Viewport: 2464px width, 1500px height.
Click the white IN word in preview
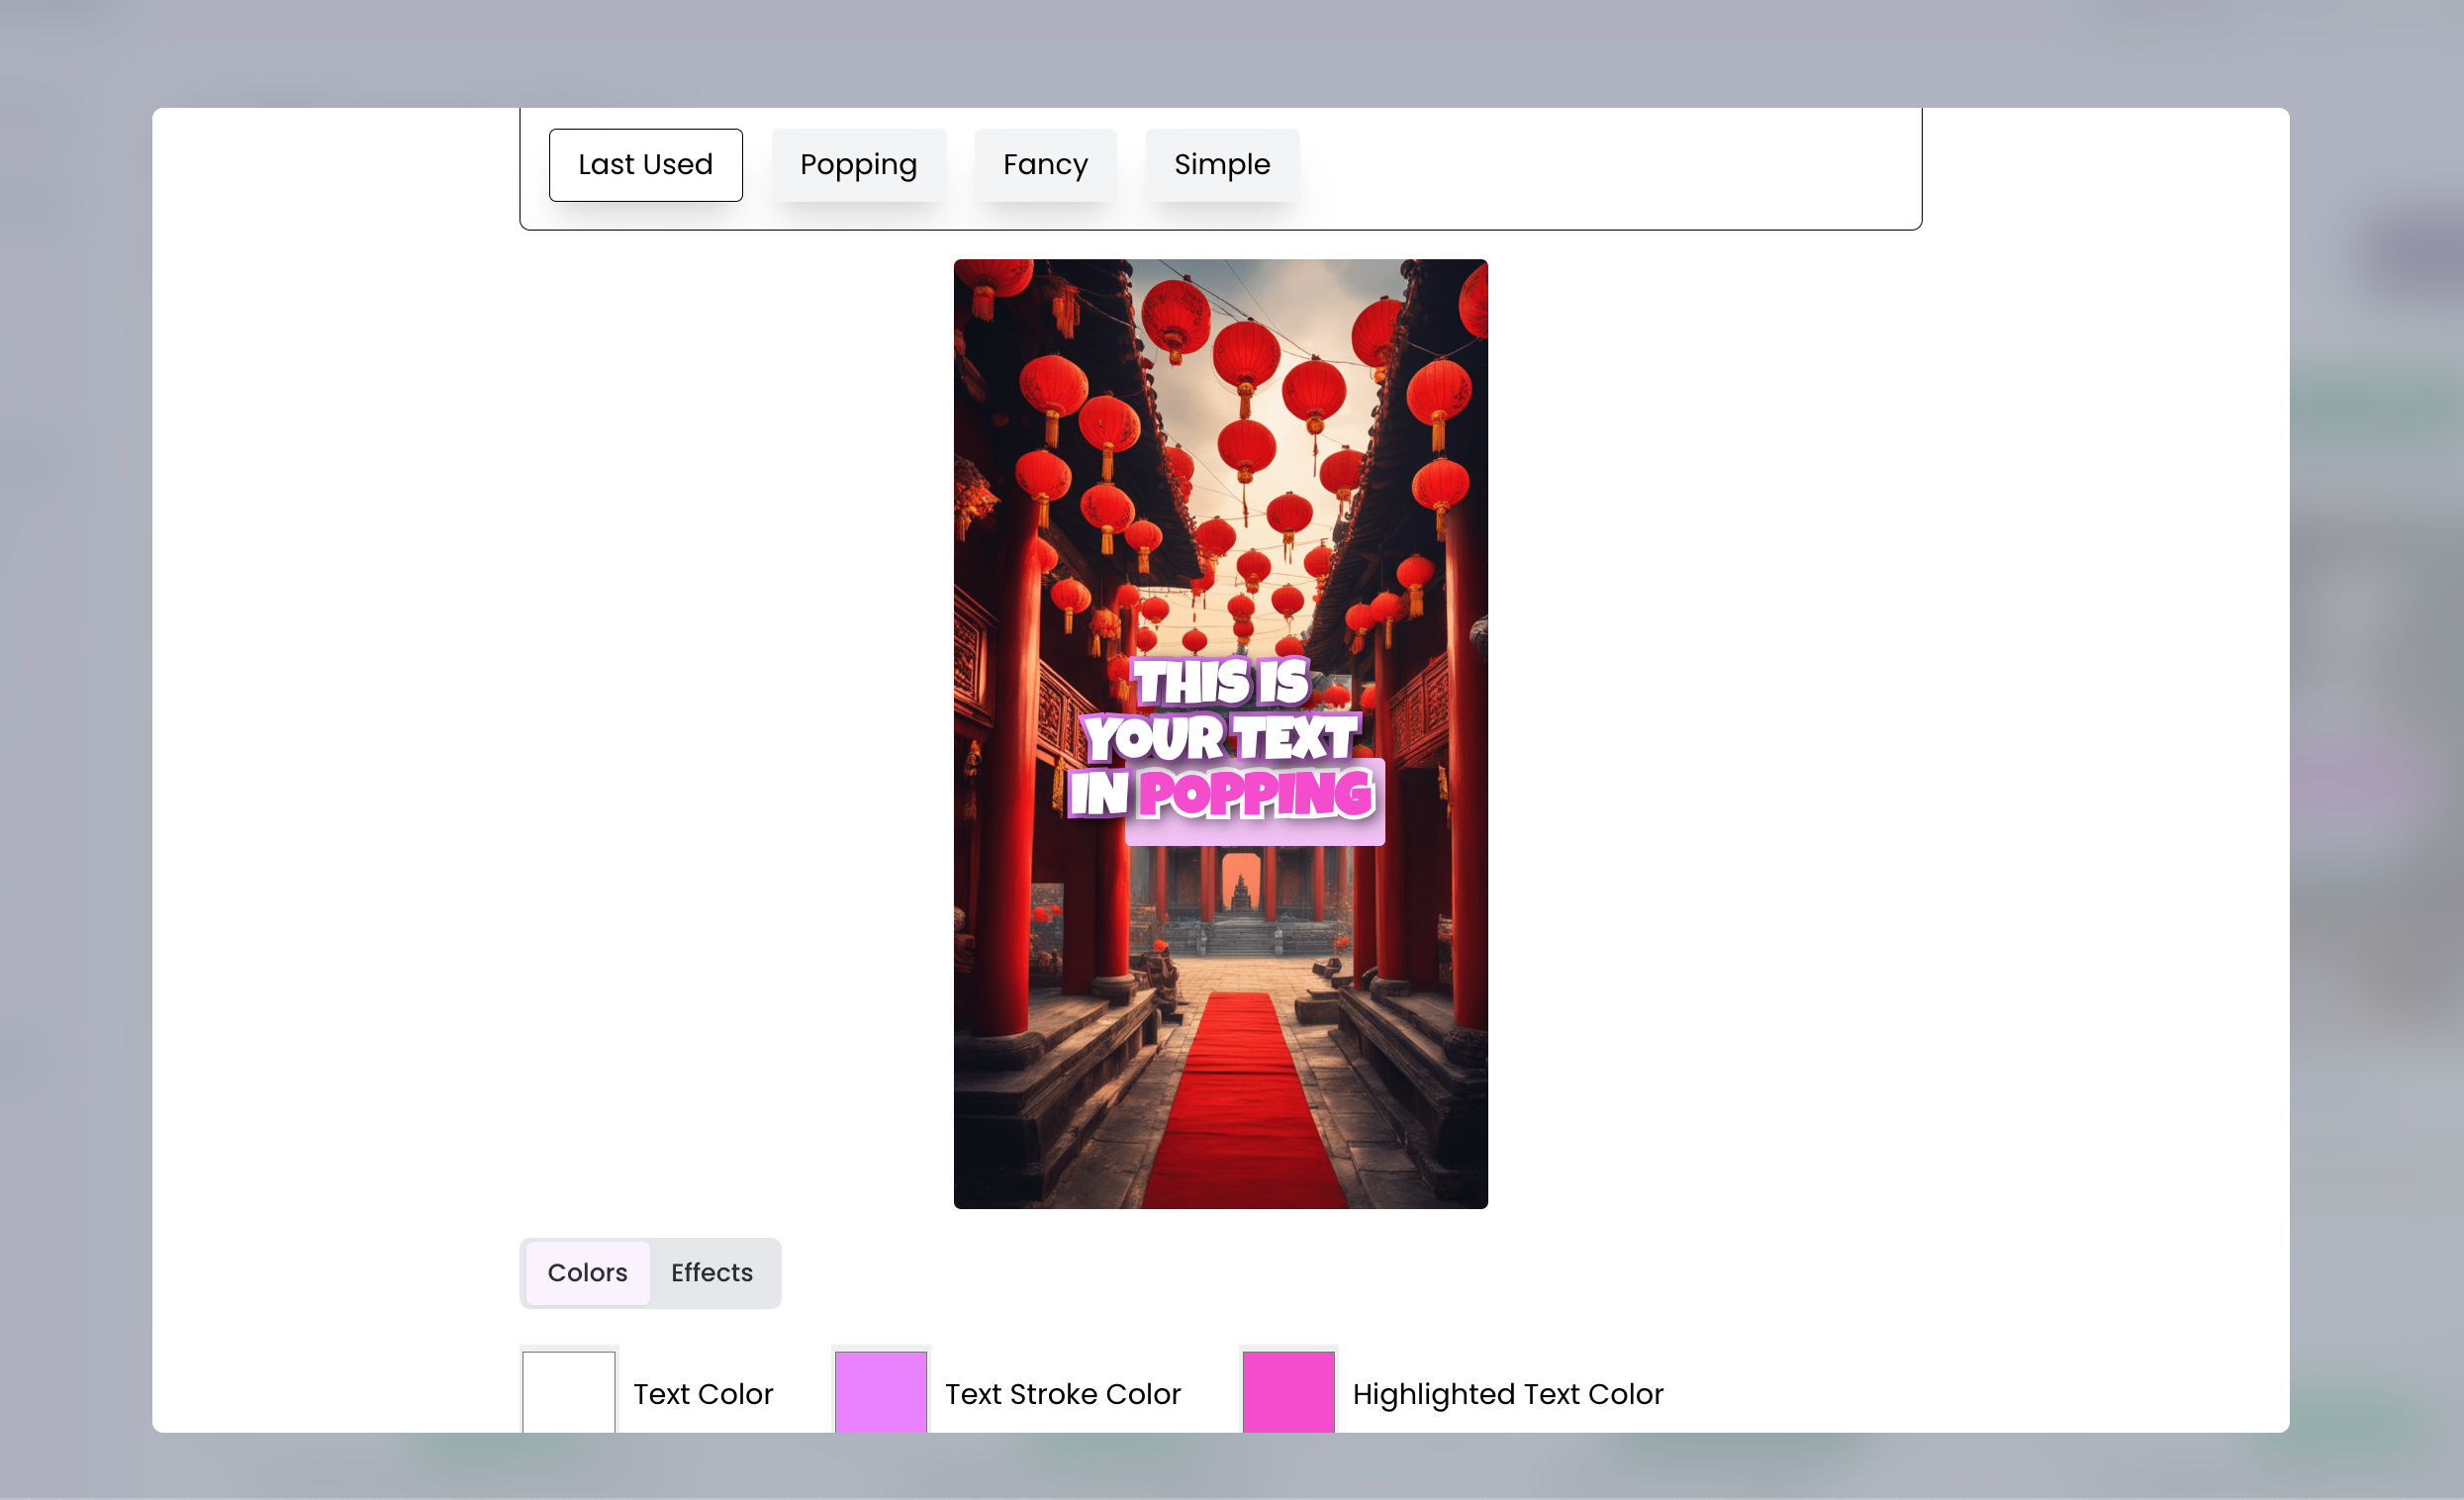coord(1098,795)
